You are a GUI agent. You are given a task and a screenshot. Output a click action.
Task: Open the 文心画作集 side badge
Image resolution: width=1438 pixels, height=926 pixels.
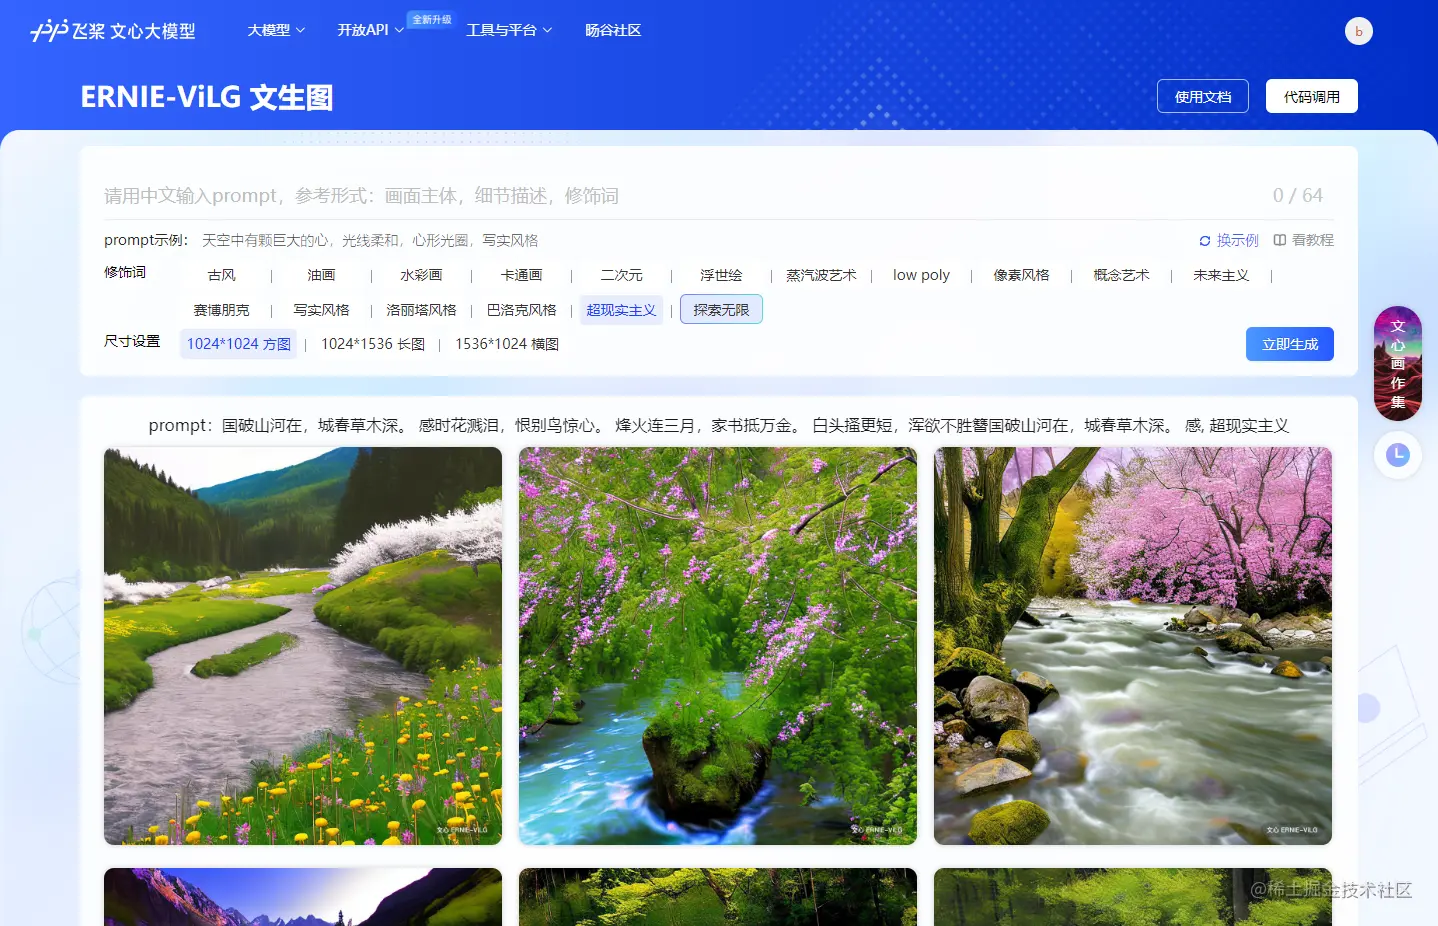click(x=1397, y=363)
